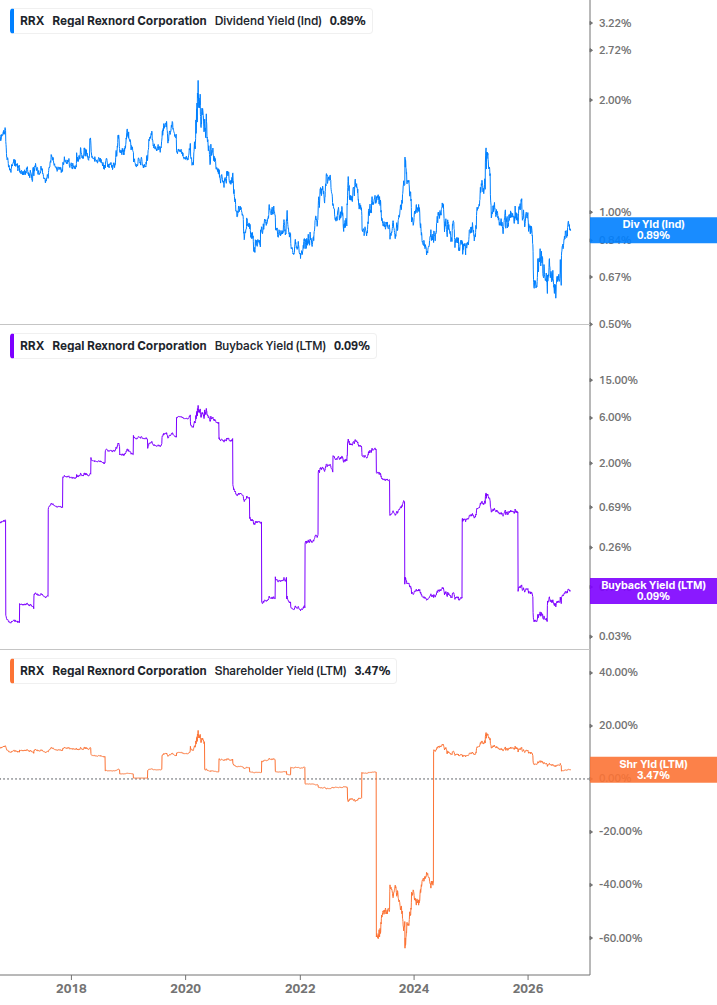Click the 3.22% tick on dividend yield axis
717x1005 pixels.
pyautogui.click(x=614, y=23)
